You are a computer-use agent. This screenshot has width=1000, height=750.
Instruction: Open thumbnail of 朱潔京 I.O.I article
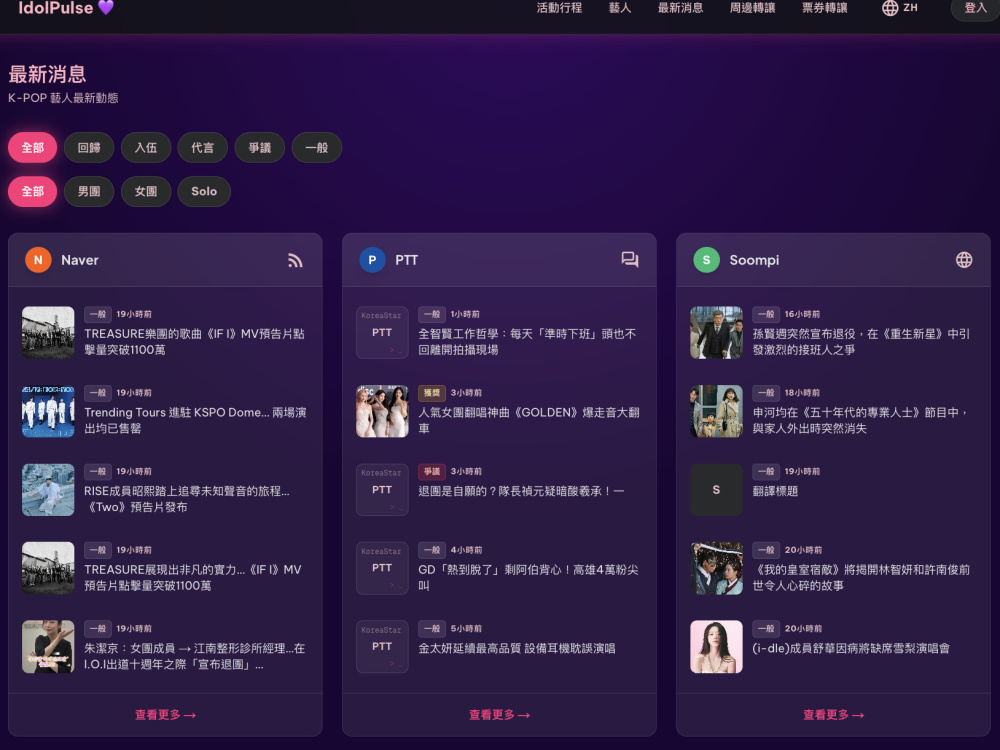tap(48, 647)
